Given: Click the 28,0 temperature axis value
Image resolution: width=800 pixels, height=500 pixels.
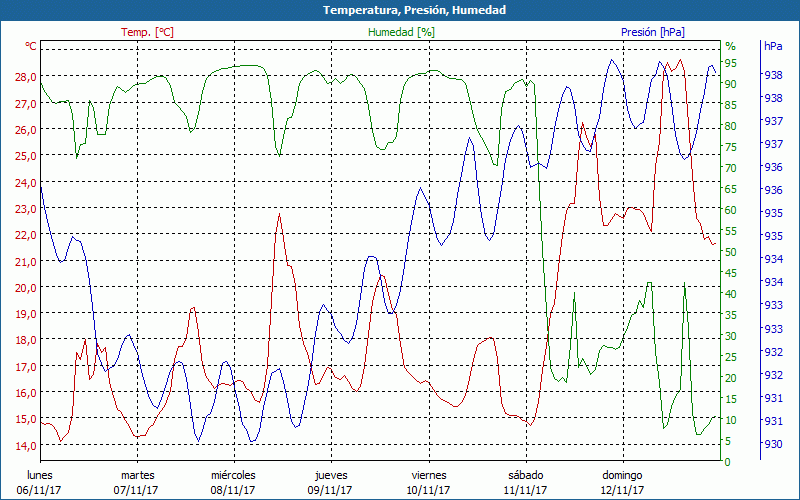Looking at the screenshot, I should (26, 77).
